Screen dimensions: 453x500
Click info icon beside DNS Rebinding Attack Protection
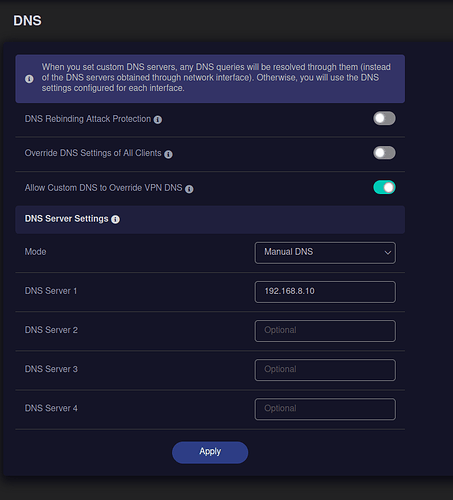[158, 120]
